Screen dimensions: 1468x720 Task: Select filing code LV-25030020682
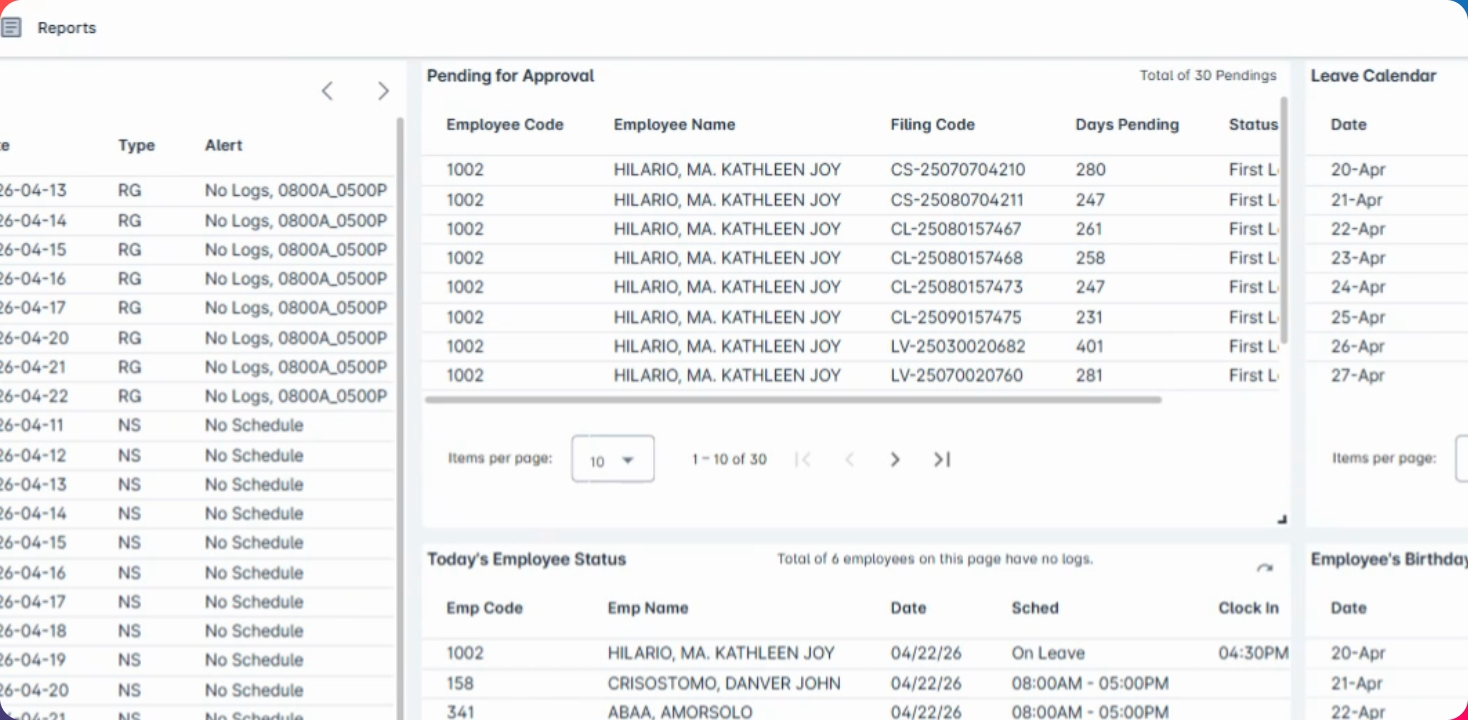(x=958, y=346)
